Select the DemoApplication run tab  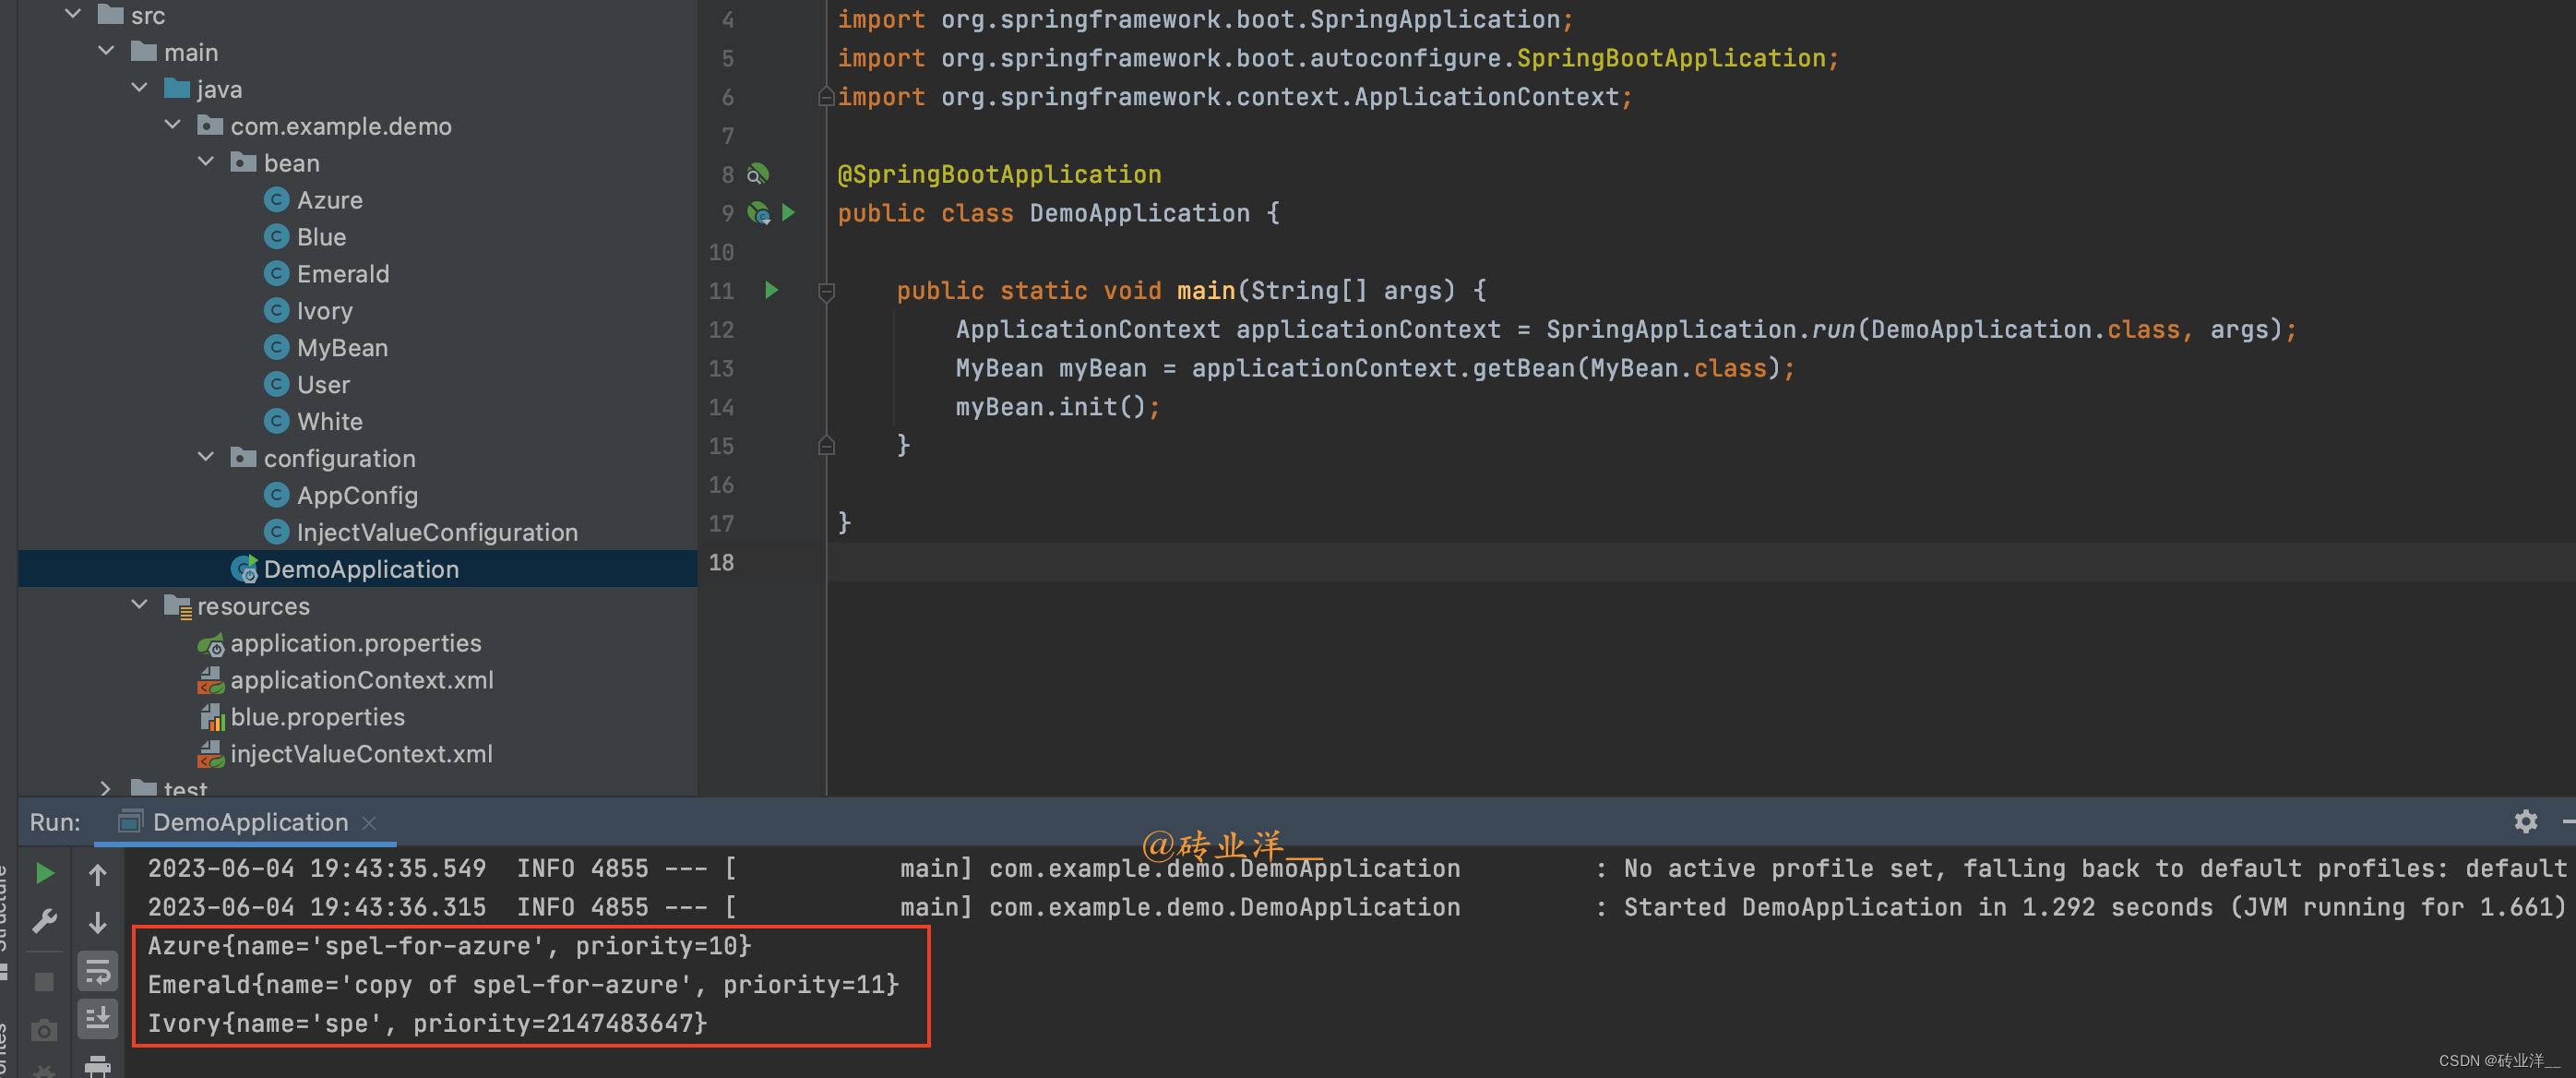(249, 822)
